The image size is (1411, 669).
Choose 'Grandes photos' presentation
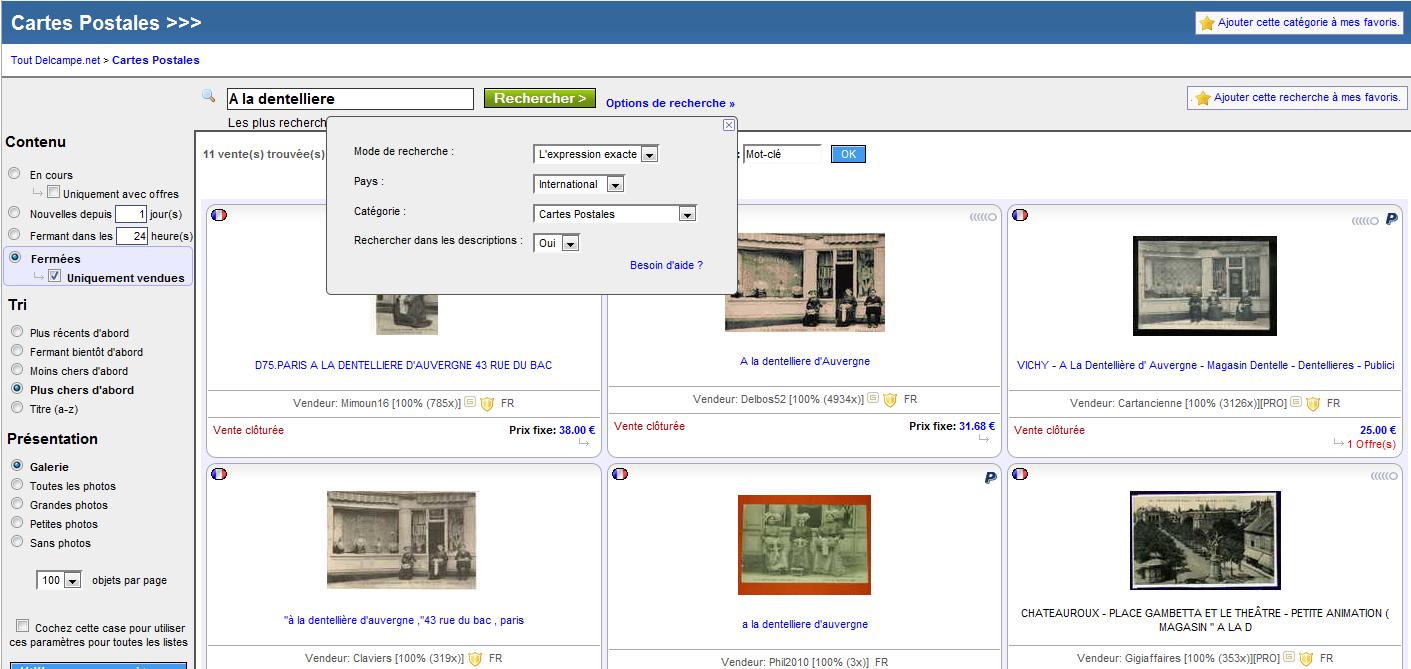pyautogui.click(x=16, y=503)
